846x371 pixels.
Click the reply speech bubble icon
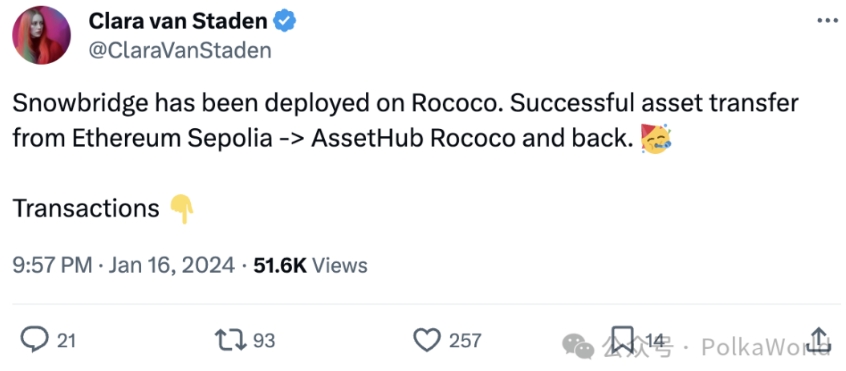click(x=35, y=340)
